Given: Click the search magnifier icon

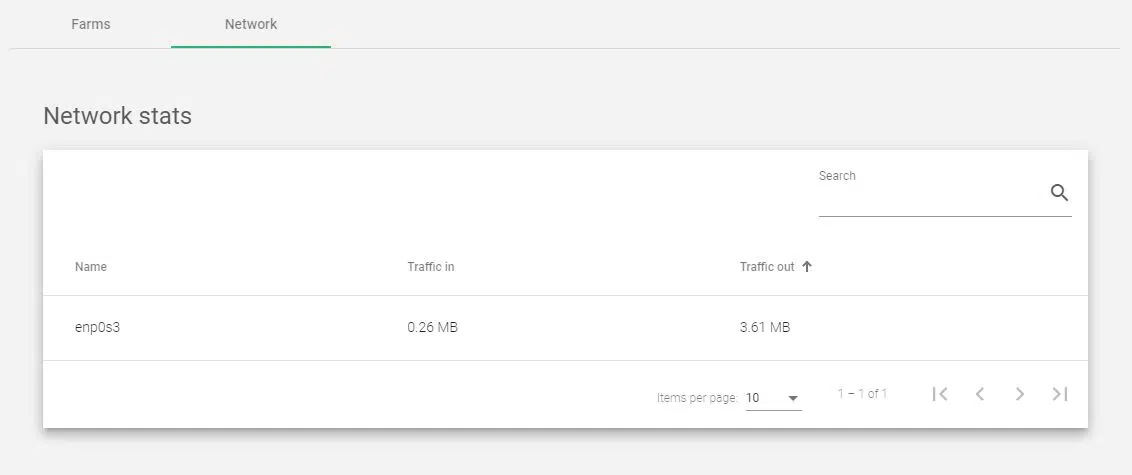Looking at the screenshot, I should coord(1059,193).
